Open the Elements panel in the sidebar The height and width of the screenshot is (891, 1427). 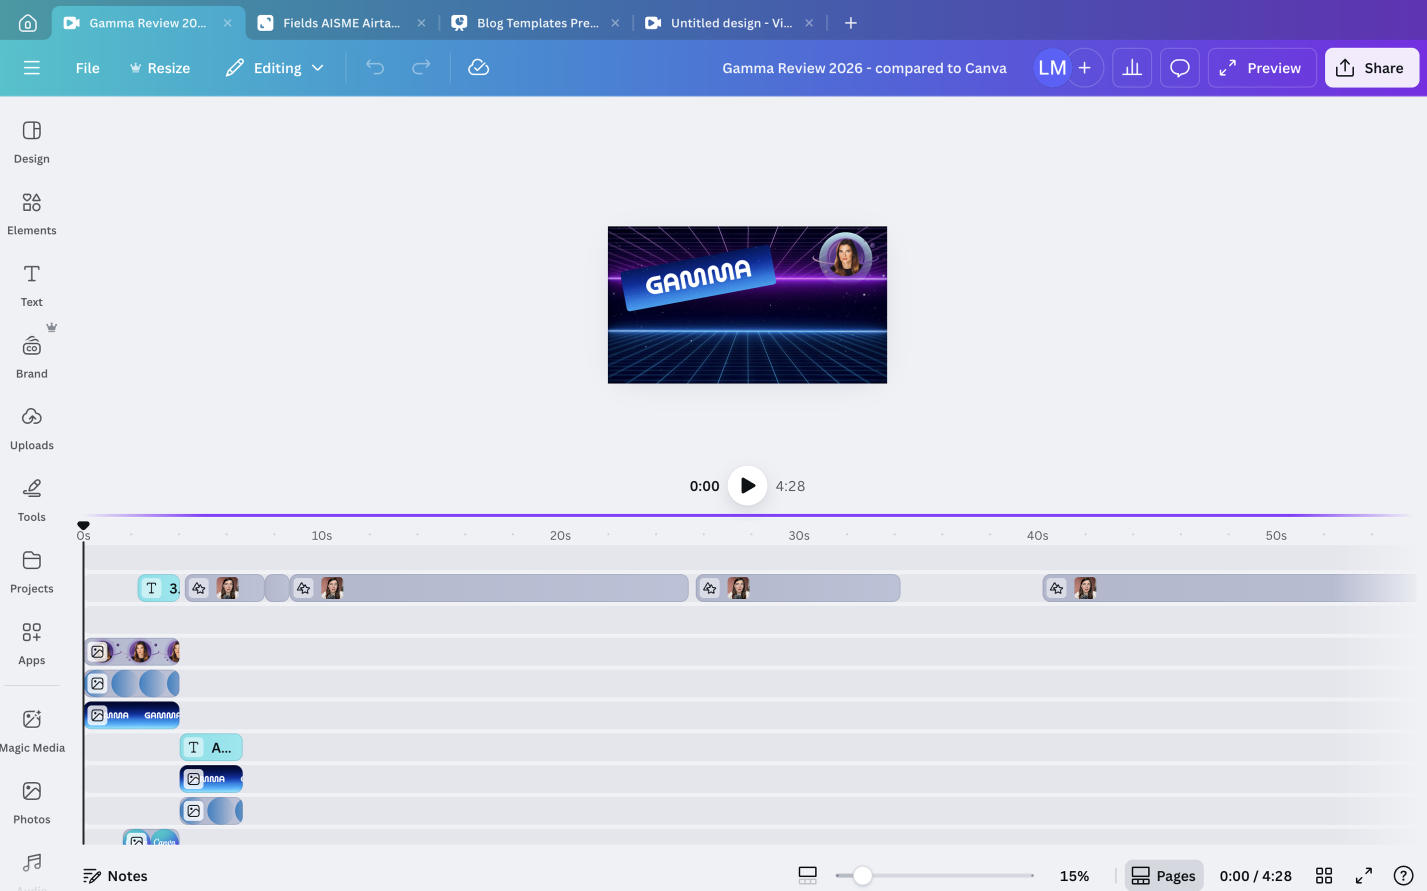click(31, 211)
